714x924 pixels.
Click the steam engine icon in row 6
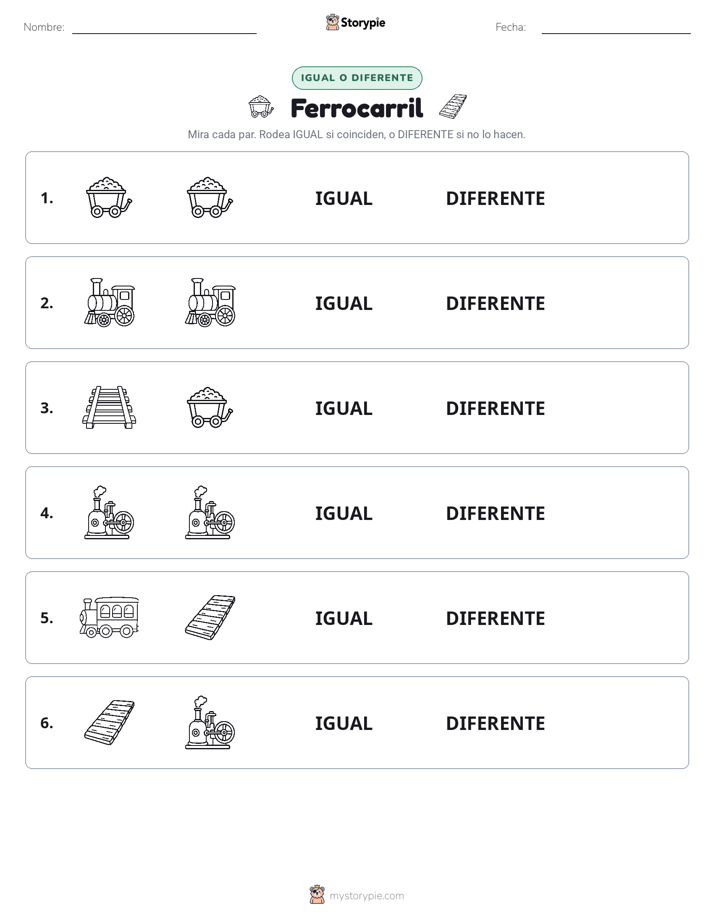(210, 722)
